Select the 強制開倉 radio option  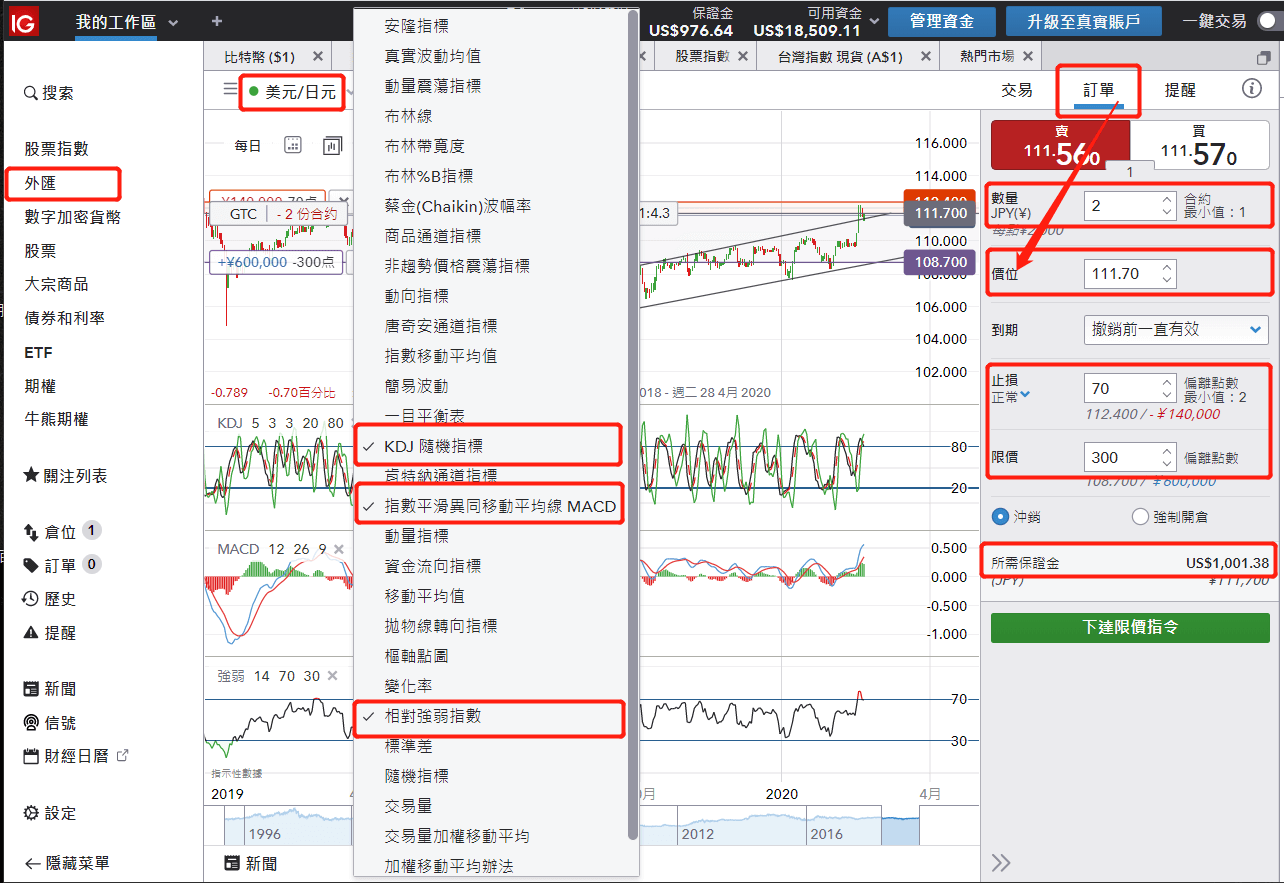pyautogui.click(x=1140, y=517)
